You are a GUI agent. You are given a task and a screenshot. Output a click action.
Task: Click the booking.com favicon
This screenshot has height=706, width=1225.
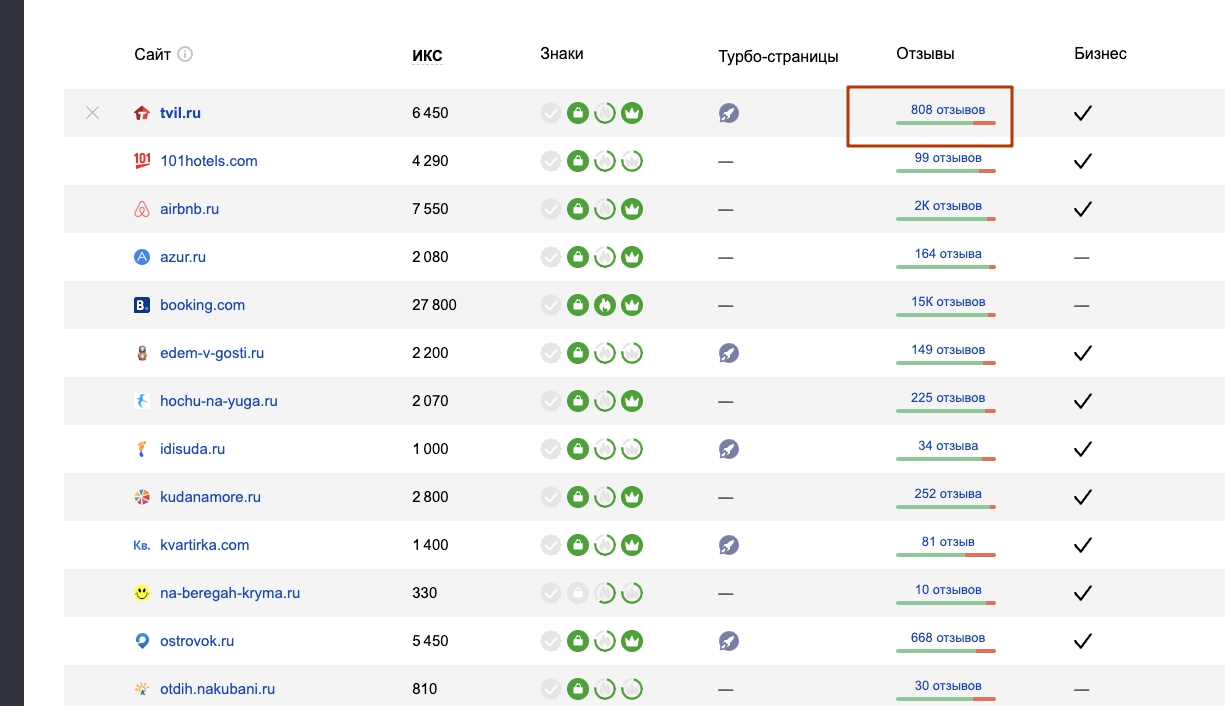click(x=142, y=305)
